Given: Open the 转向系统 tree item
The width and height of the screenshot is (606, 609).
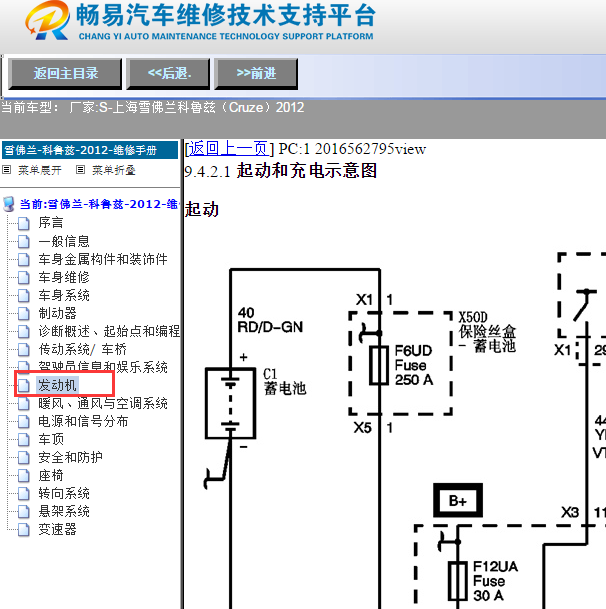Looking at the screenshot, I should [64, 493].
